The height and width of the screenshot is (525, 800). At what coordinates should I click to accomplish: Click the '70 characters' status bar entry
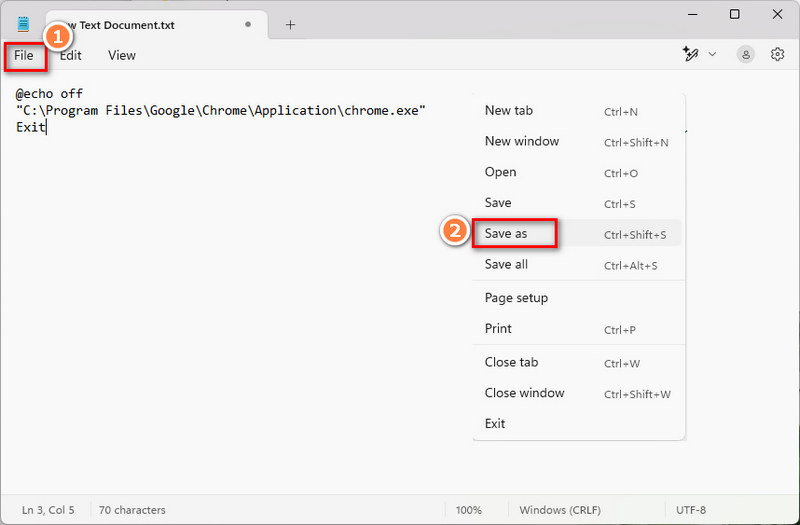[132, 510]
